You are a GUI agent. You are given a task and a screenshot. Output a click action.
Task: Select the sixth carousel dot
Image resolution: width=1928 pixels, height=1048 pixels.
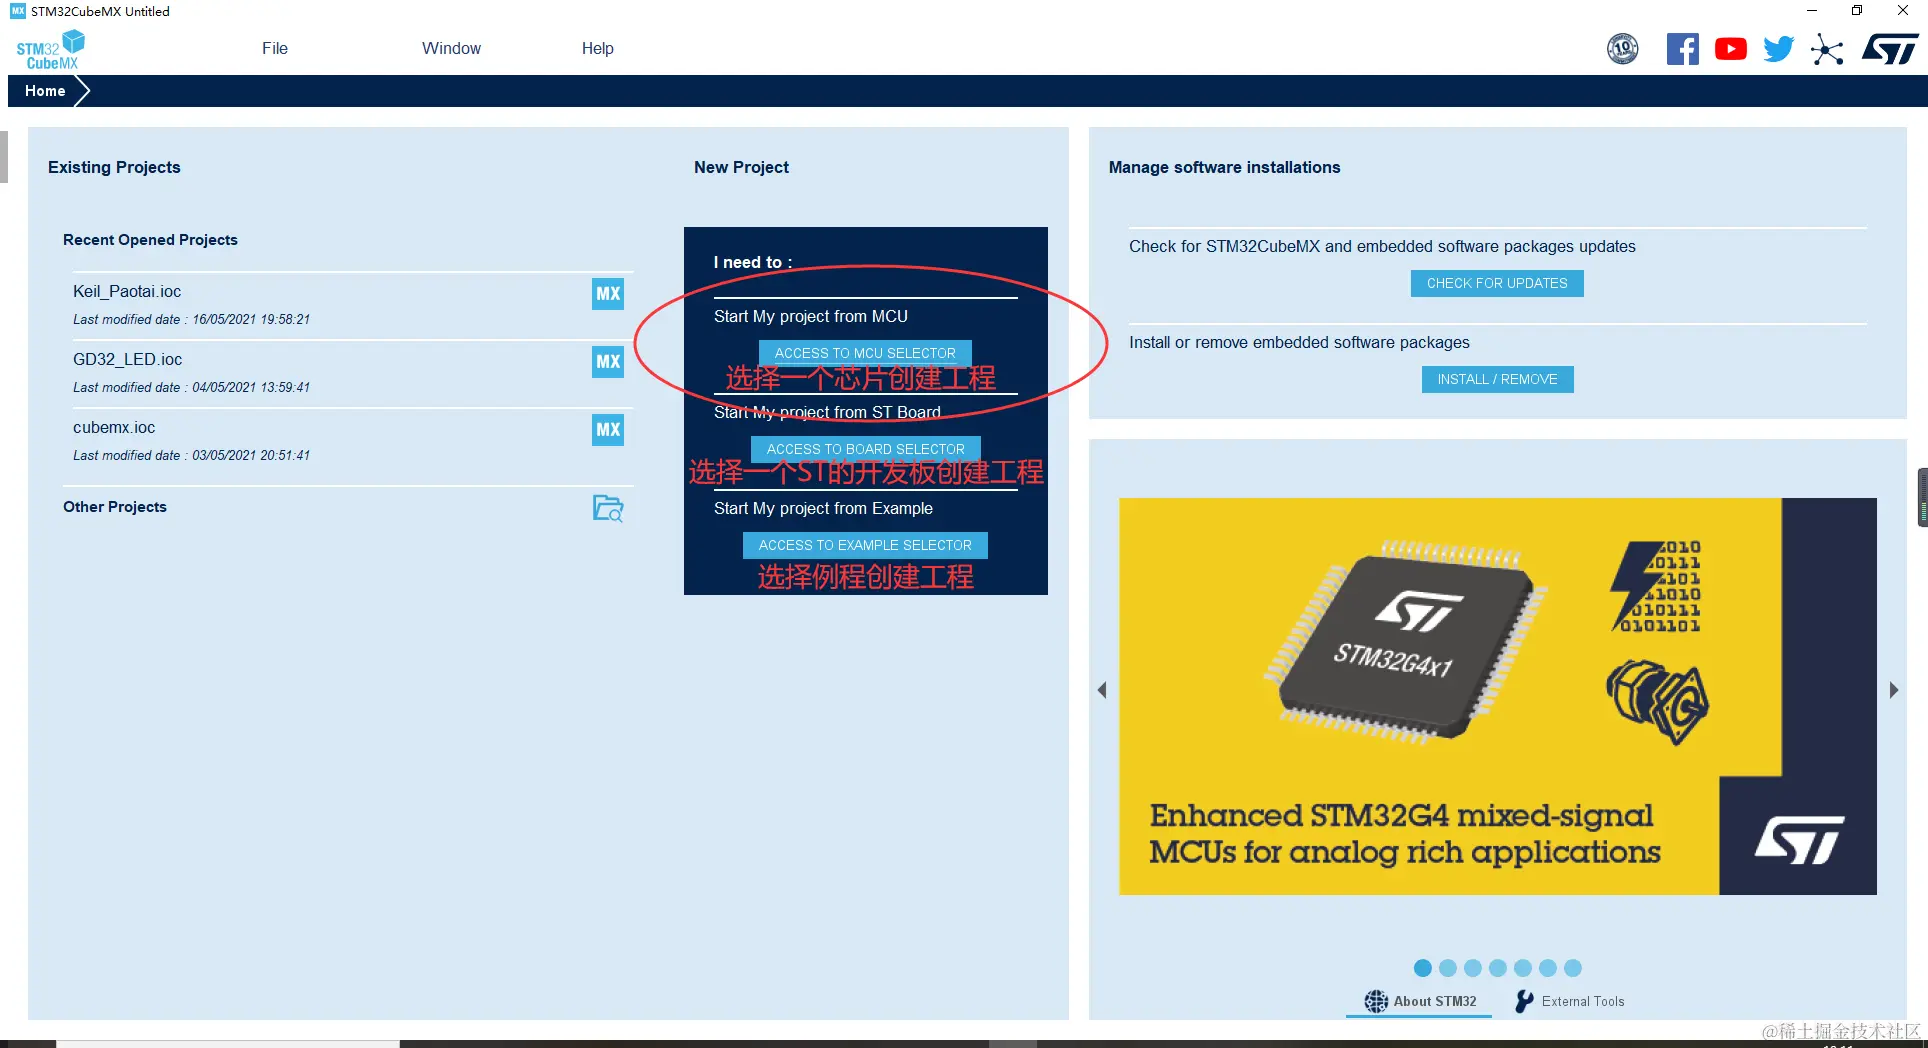(x=1547, y=968)
